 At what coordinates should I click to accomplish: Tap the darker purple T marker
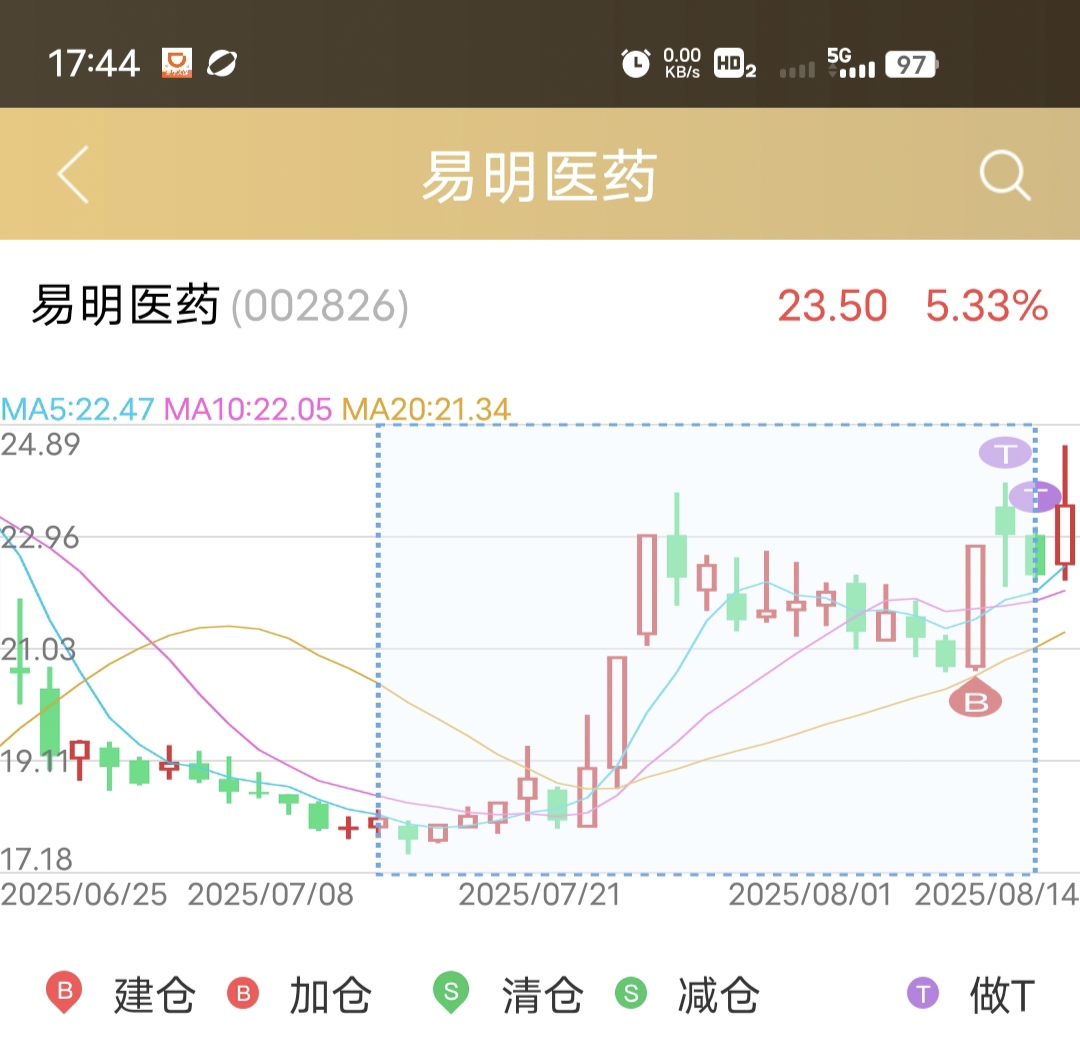coord(1035,497)
